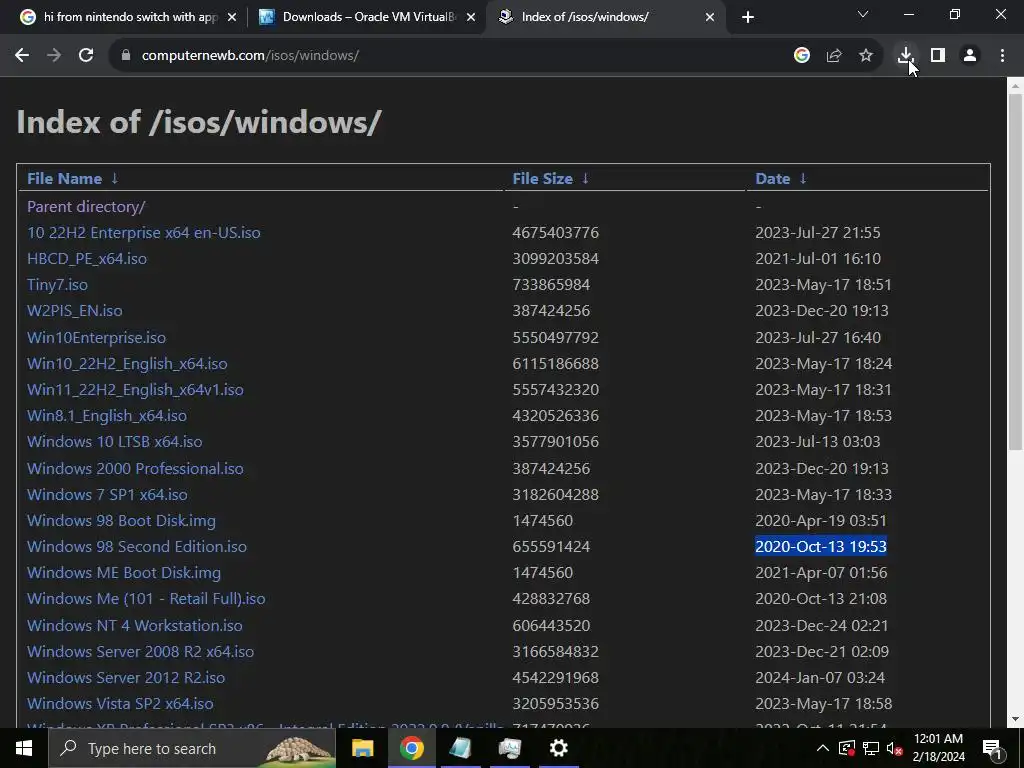Sort by Date header
This screenshot has height=768, width=1024.
(773, 178)
